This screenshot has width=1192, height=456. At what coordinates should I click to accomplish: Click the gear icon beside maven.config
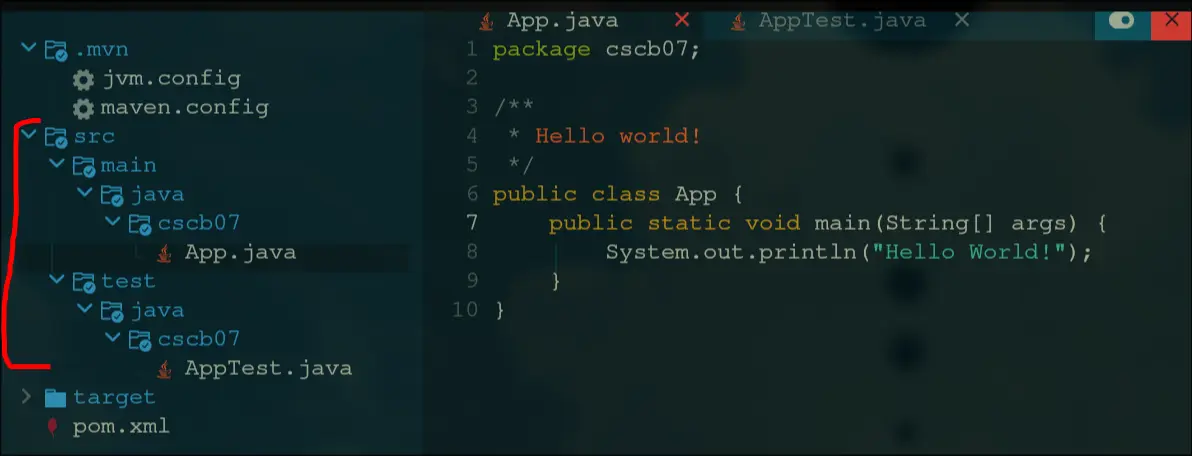tap(84, 108)
